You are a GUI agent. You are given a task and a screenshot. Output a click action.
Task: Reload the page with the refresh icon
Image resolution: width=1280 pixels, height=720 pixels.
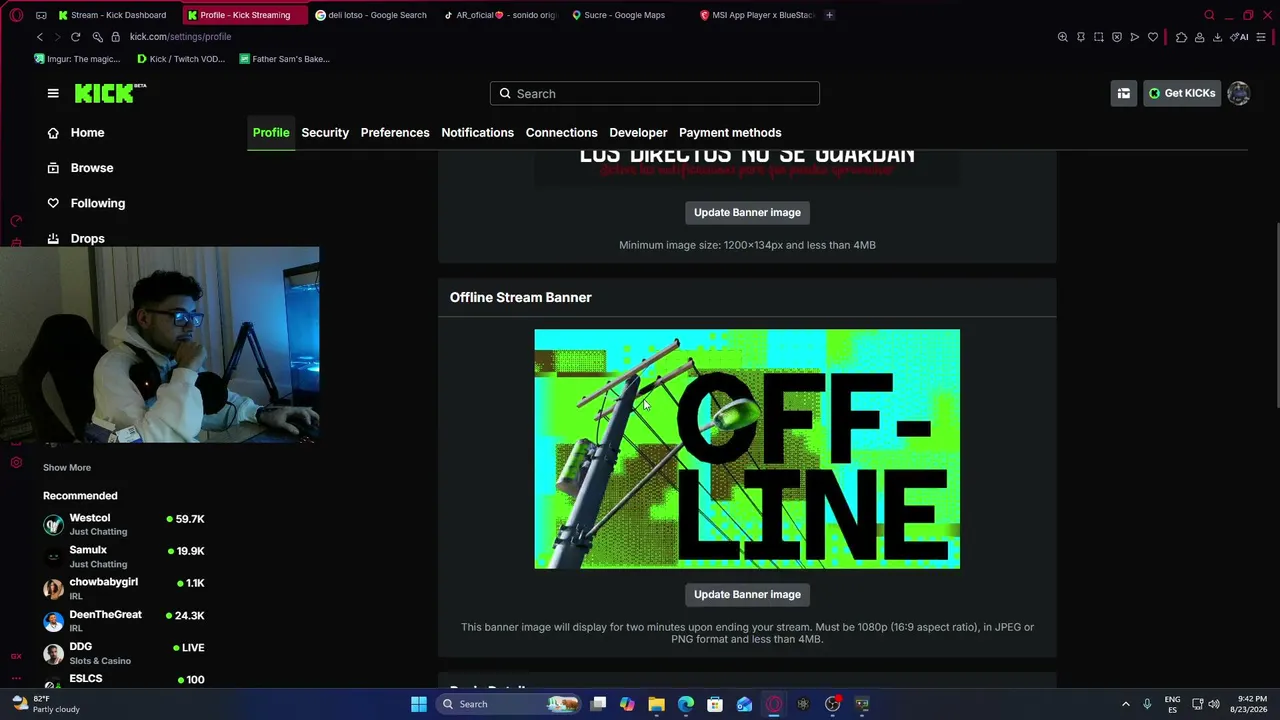[x=75, y=37]
